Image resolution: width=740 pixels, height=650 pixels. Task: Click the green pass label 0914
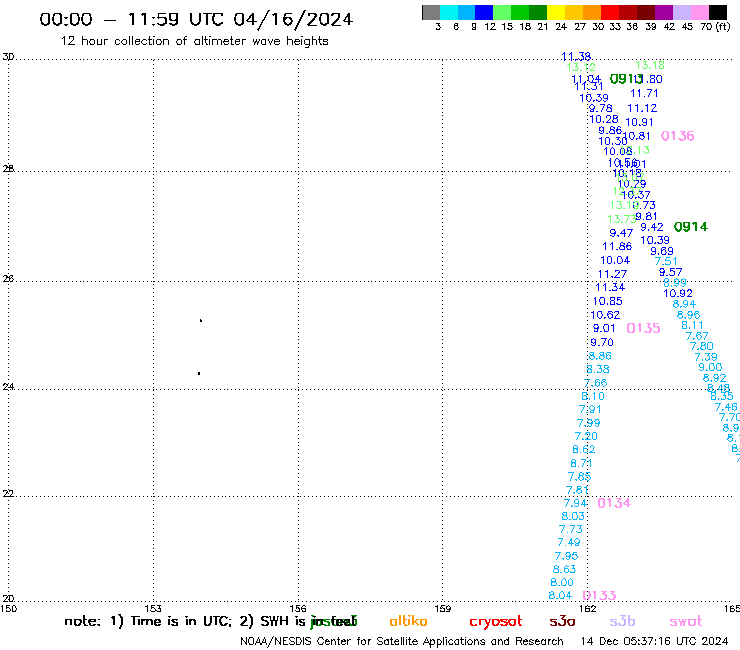coord(690,227)
